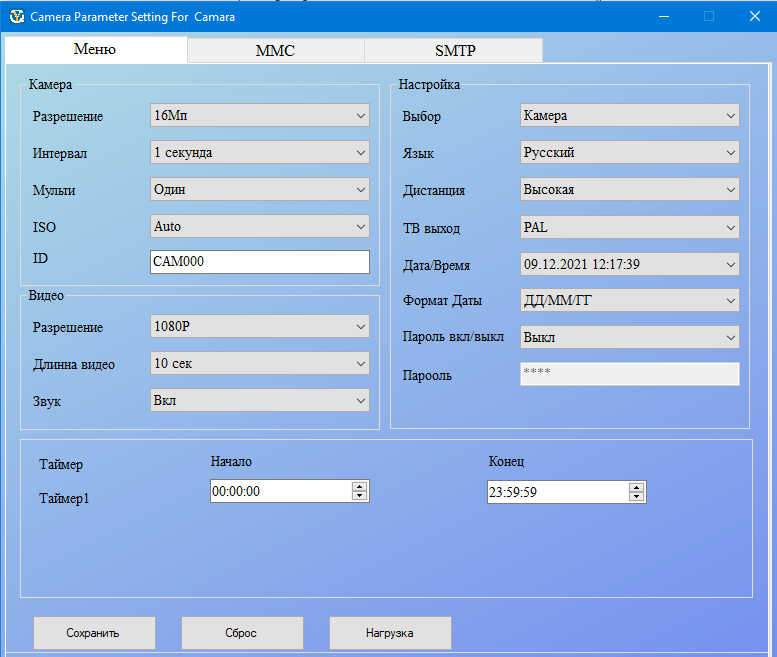This screenshot has height=657, width=777.
Task: Toggle the Звук dropdown set to Вкл
Action: coord(259,400)
